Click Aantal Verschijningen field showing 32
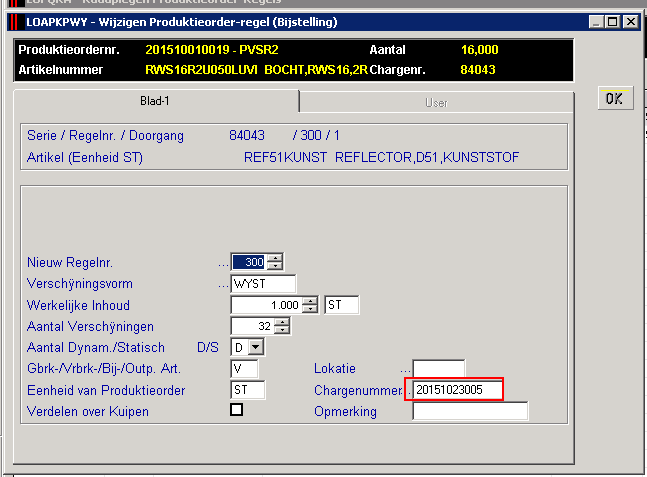Viewport: 647px width, 477px height. pos(253,326)
